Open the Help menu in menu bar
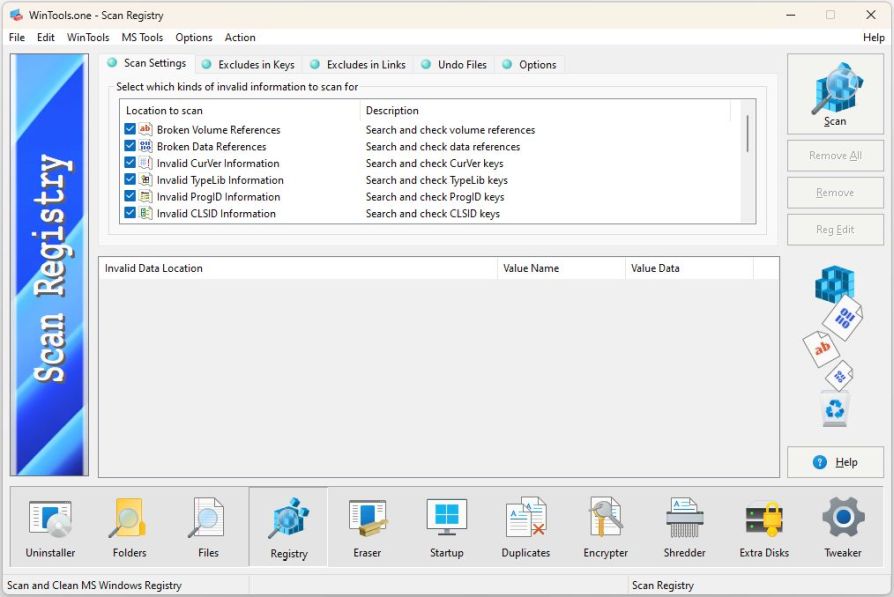 873,37
